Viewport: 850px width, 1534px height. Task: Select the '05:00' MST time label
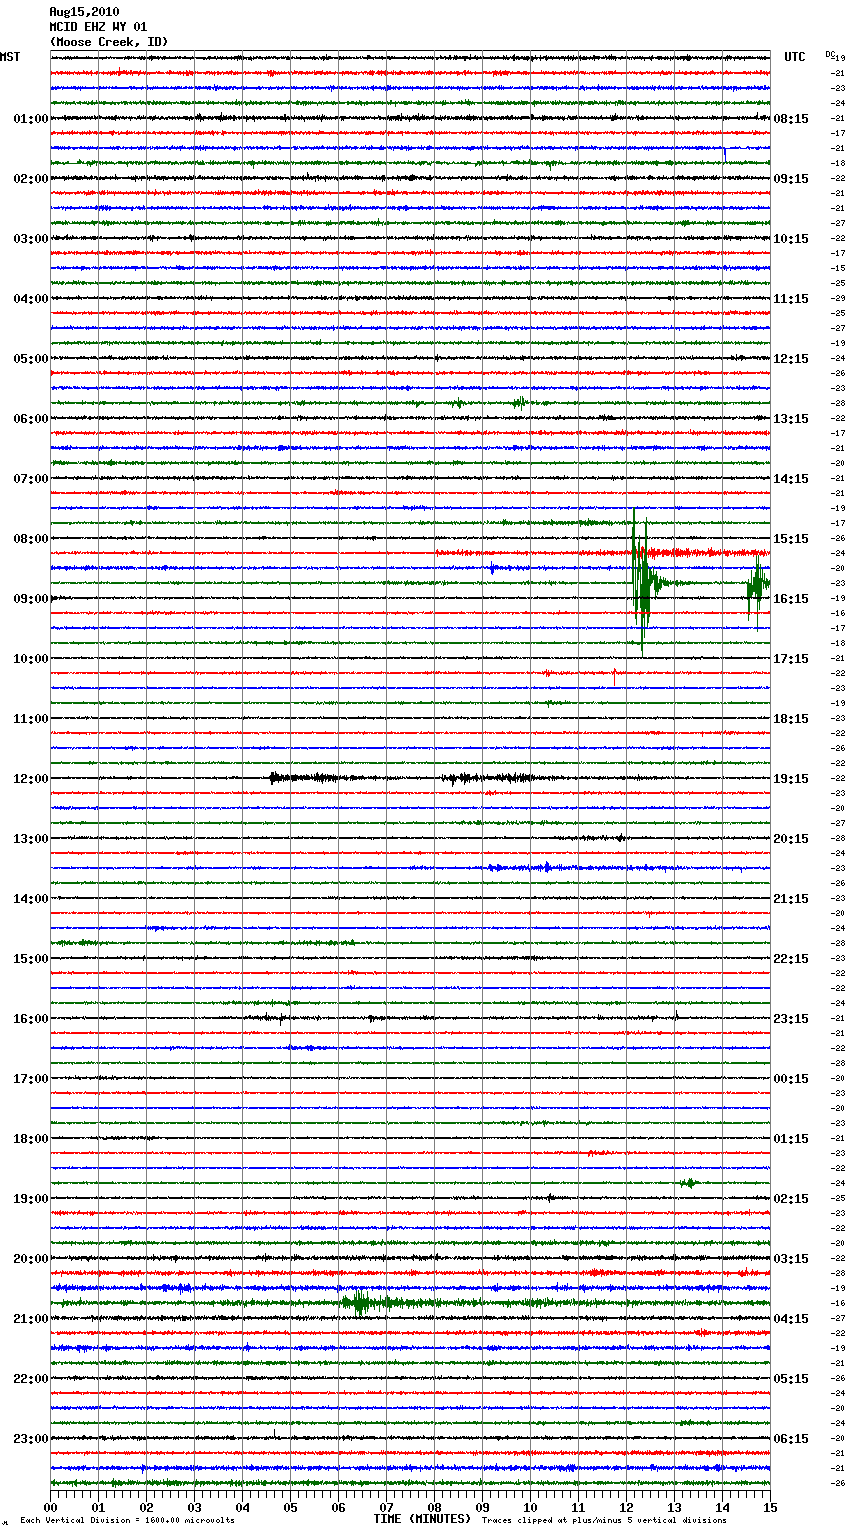[x=31, y=359]
